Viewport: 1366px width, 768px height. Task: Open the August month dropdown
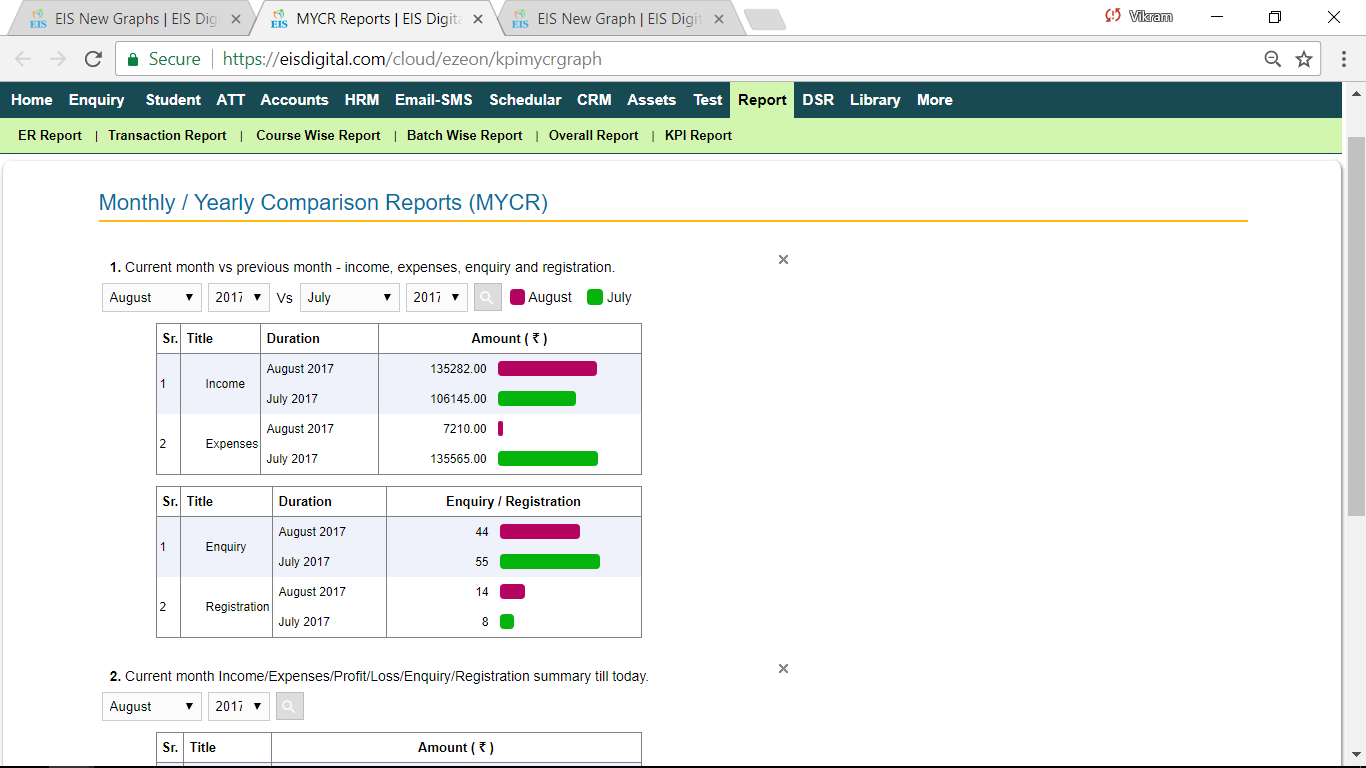point(151,297)
